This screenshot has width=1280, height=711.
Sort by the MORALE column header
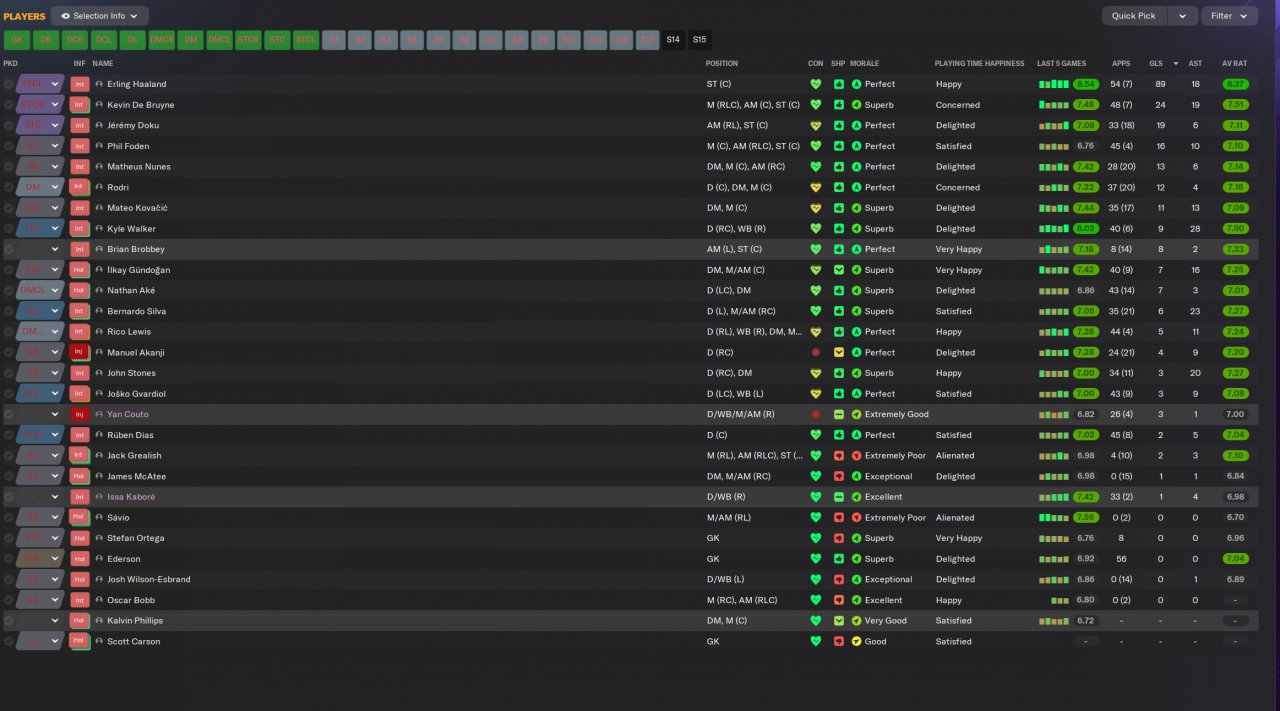[x=864, y=63]
